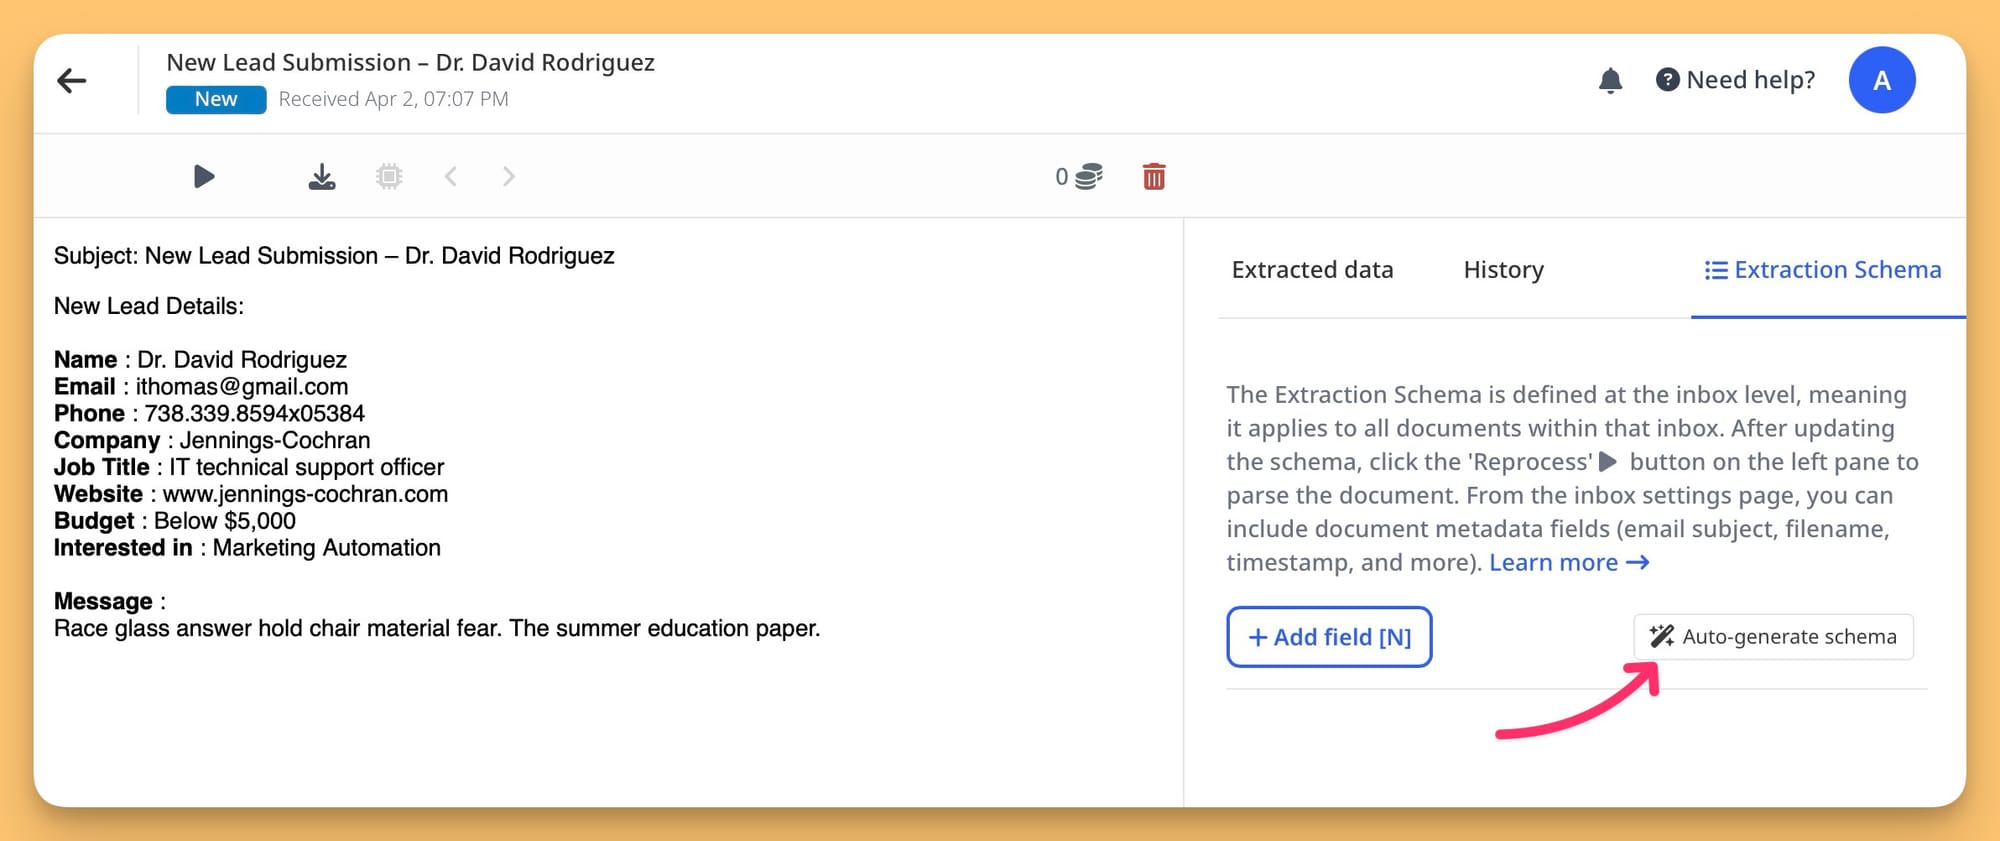Click the greyed-out processor chip icon
The width and height of the screenshot is (2000, 841).
389,177
